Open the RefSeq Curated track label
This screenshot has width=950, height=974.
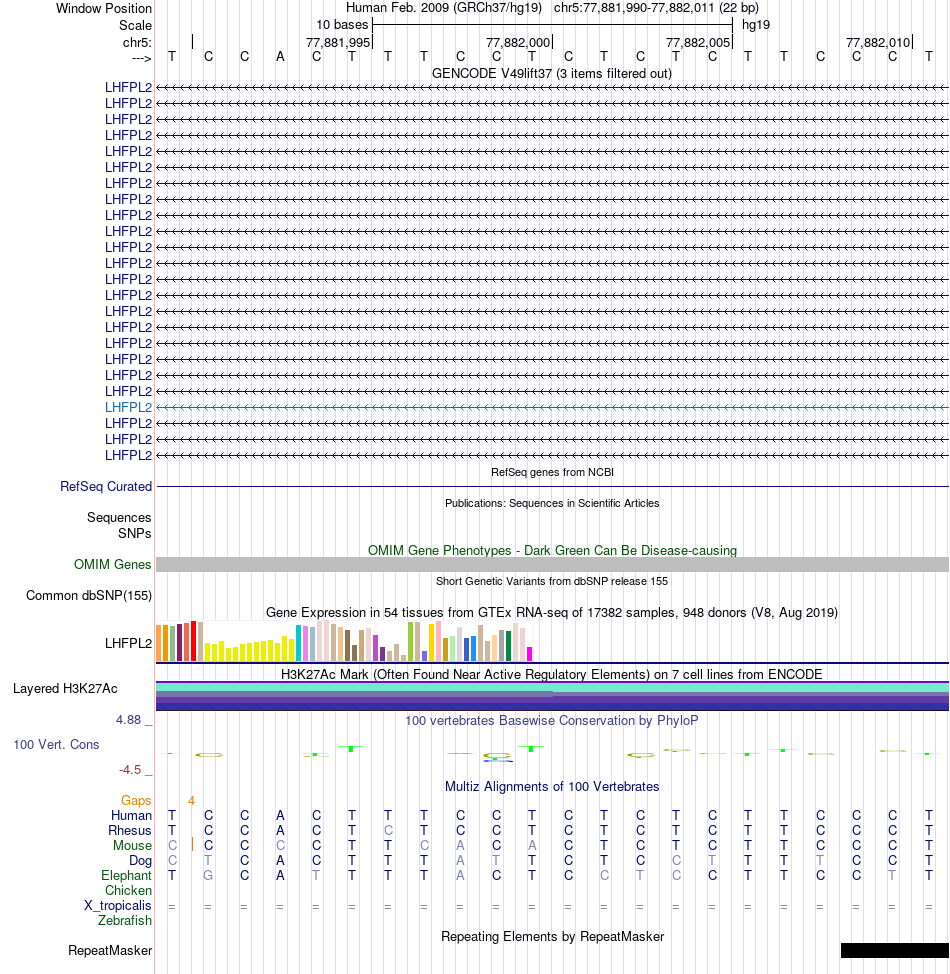[x=106, y=486]
